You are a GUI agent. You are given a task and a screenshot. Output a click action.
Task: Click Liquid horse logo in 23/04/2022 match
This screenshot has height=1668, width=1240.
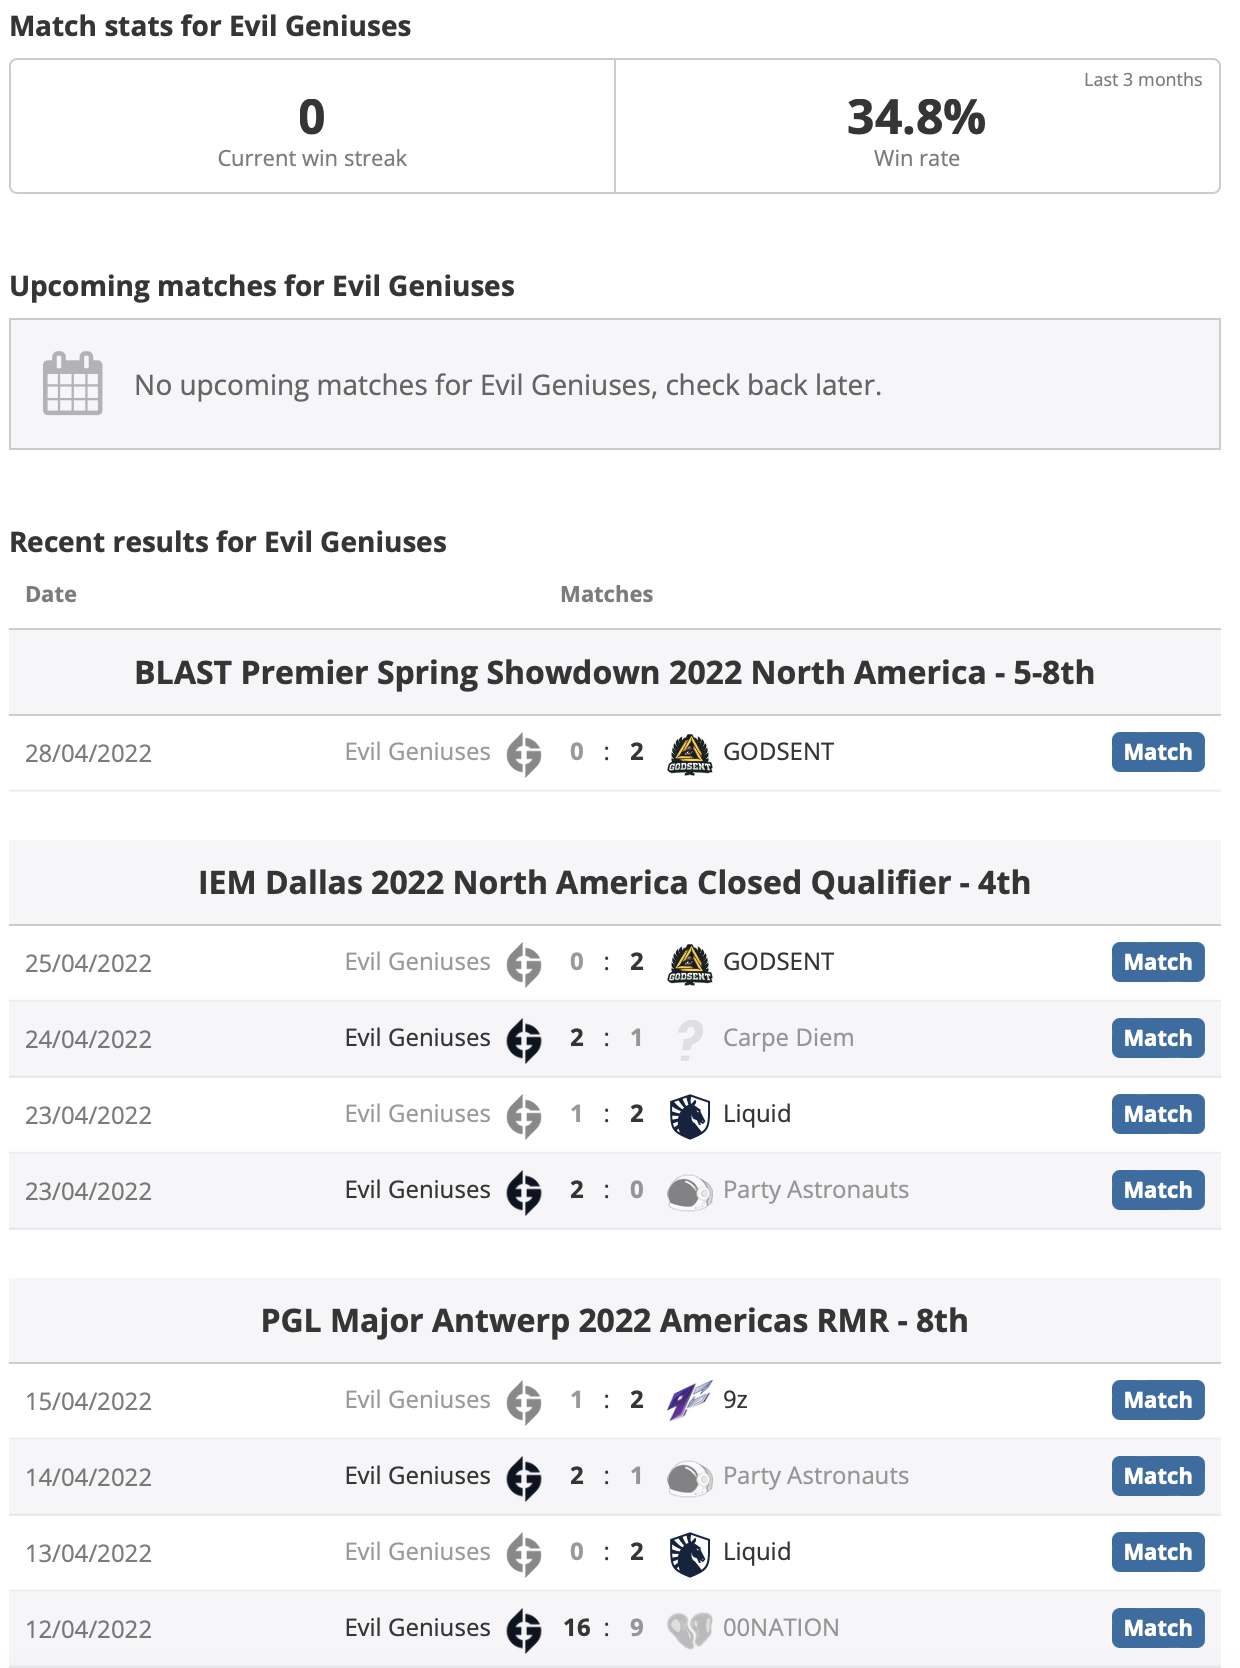[689, 1116]
